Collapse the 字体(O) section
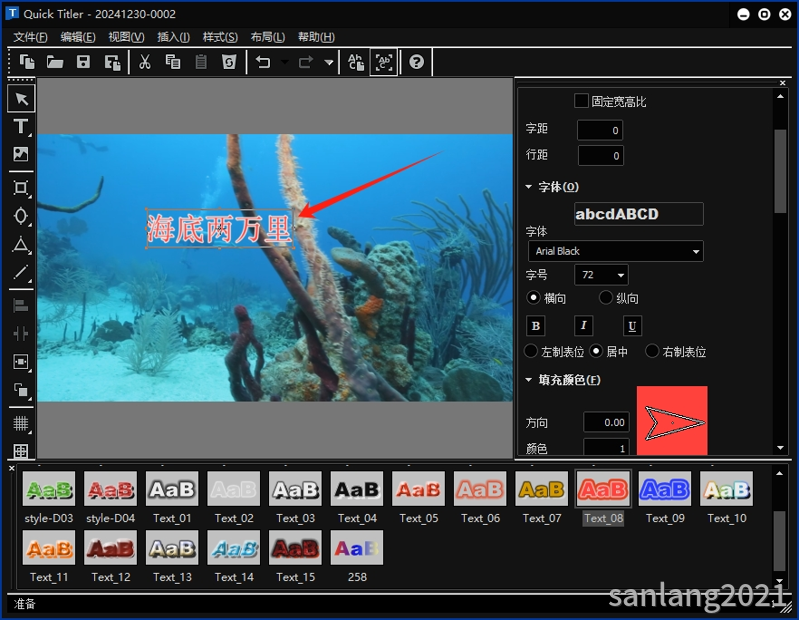This screenshot has height=620, width=799. [528, 187]
